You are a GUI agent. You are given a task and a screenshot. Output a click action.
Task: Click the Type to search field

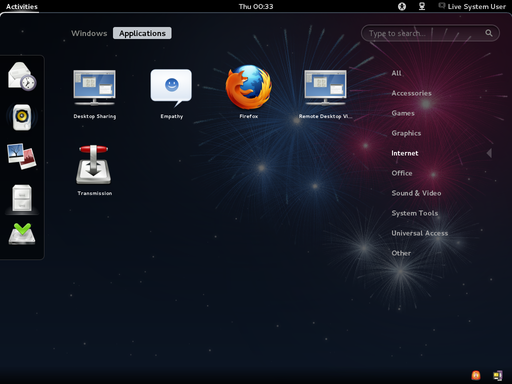point(430,33)
